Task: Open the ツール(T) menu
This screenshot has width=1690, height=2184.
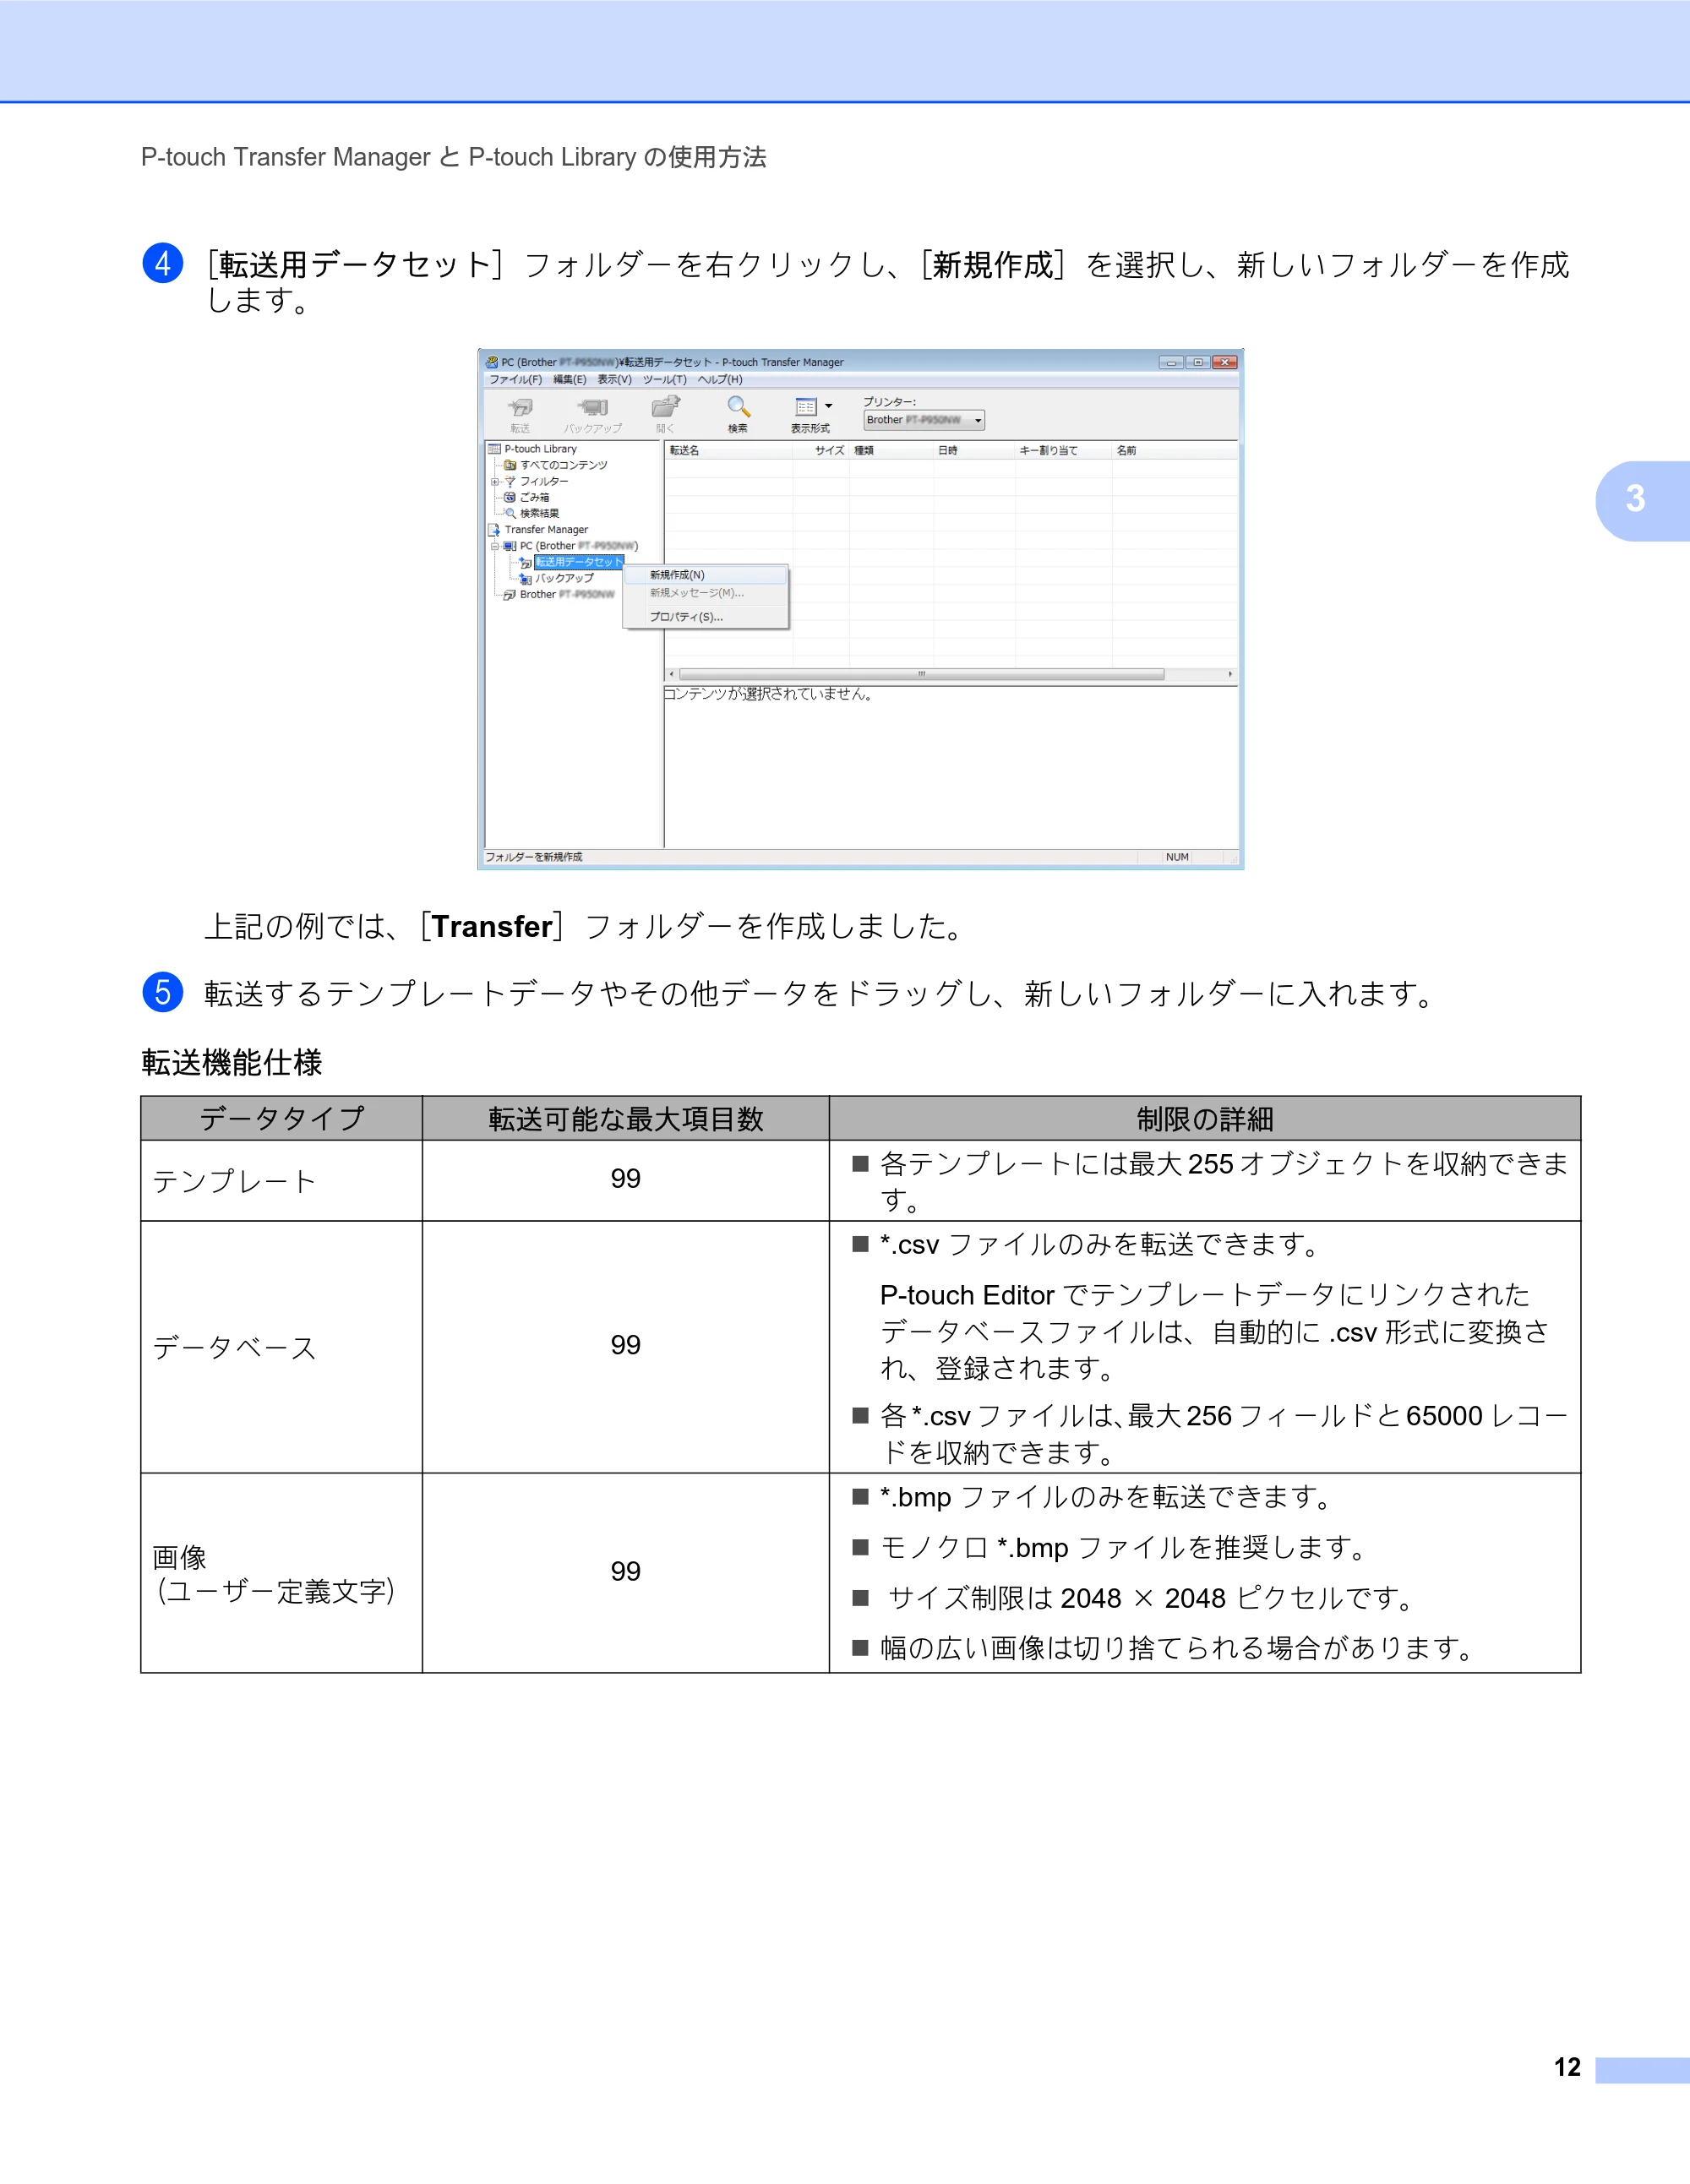Action: click(664, 380)
